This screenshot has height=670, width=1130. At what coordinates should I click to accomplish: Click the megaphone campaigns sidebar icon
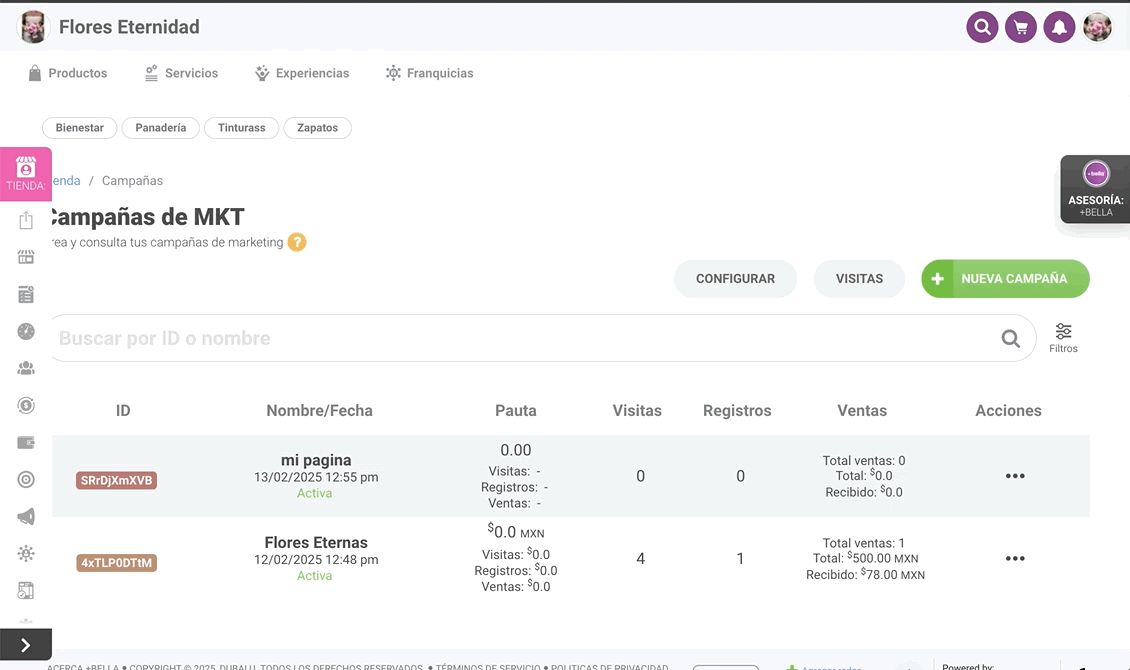26,517
